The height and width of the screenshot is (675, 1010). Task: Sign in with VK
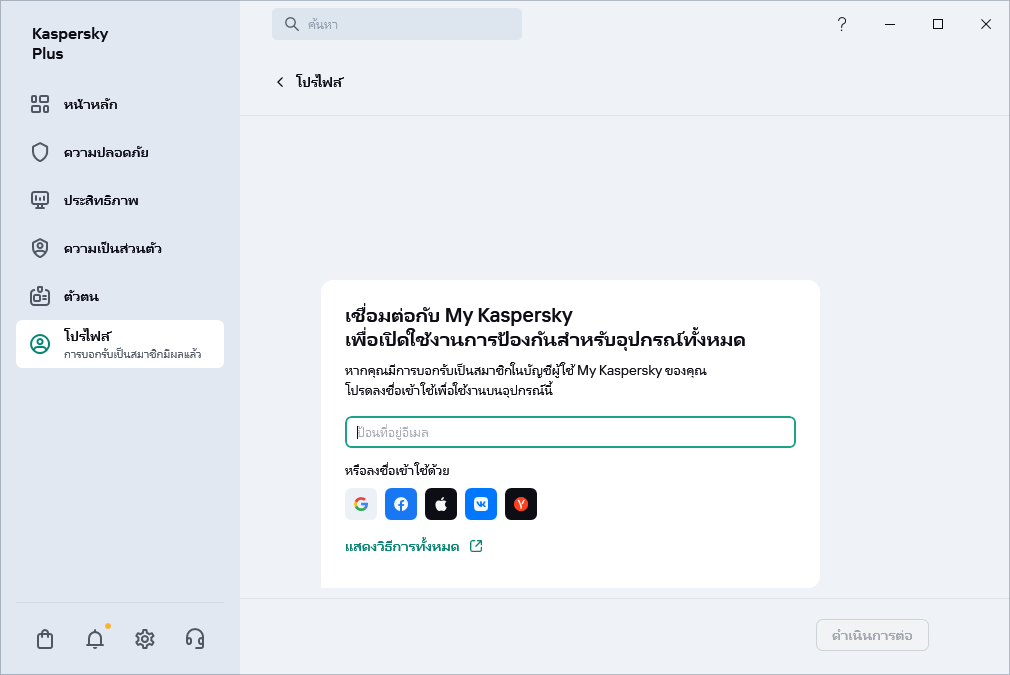pos(481,504)
